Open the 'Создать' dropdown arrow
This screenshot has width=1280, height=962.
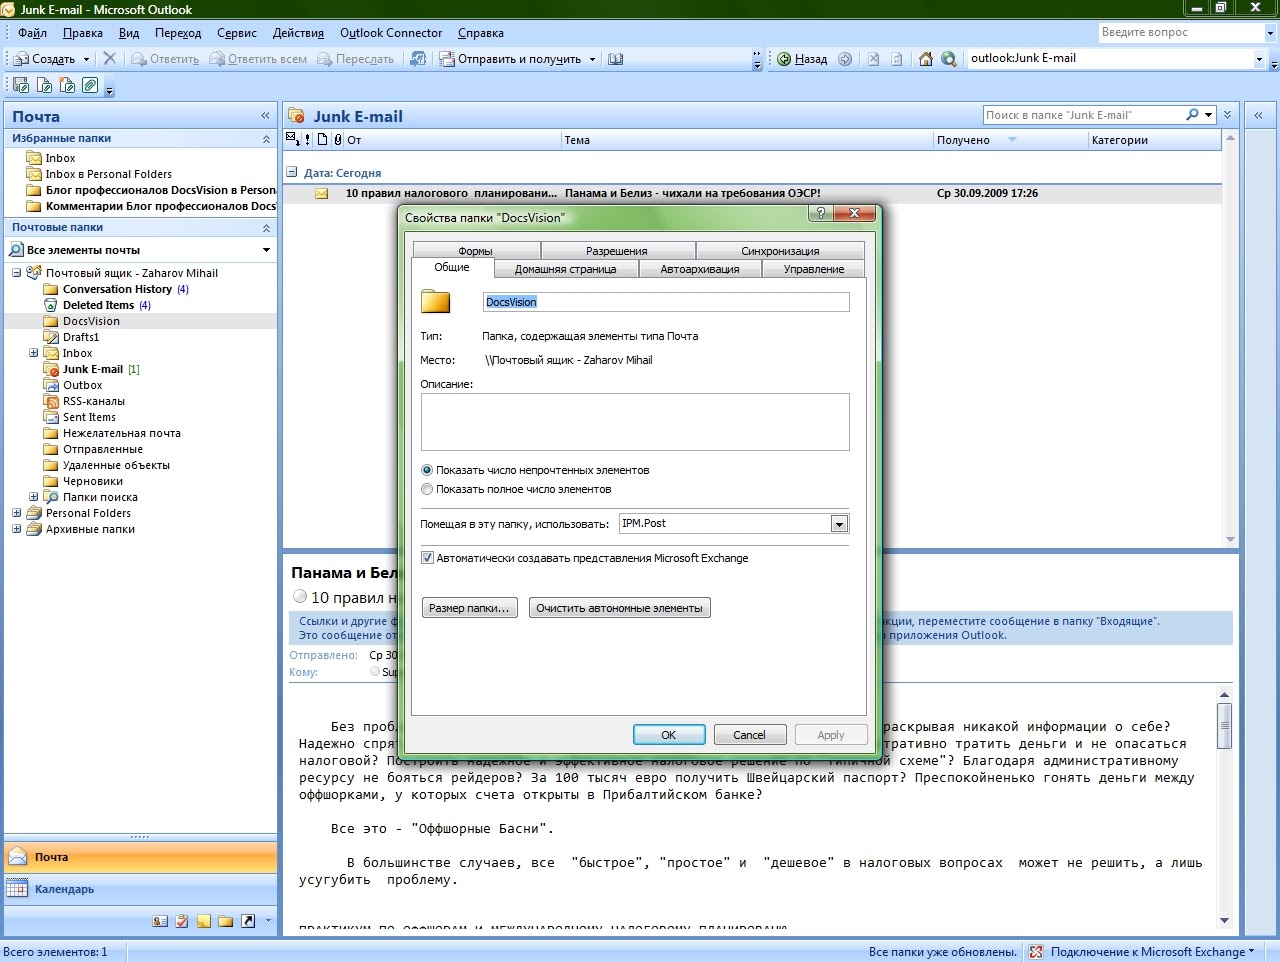coord(86,59)
